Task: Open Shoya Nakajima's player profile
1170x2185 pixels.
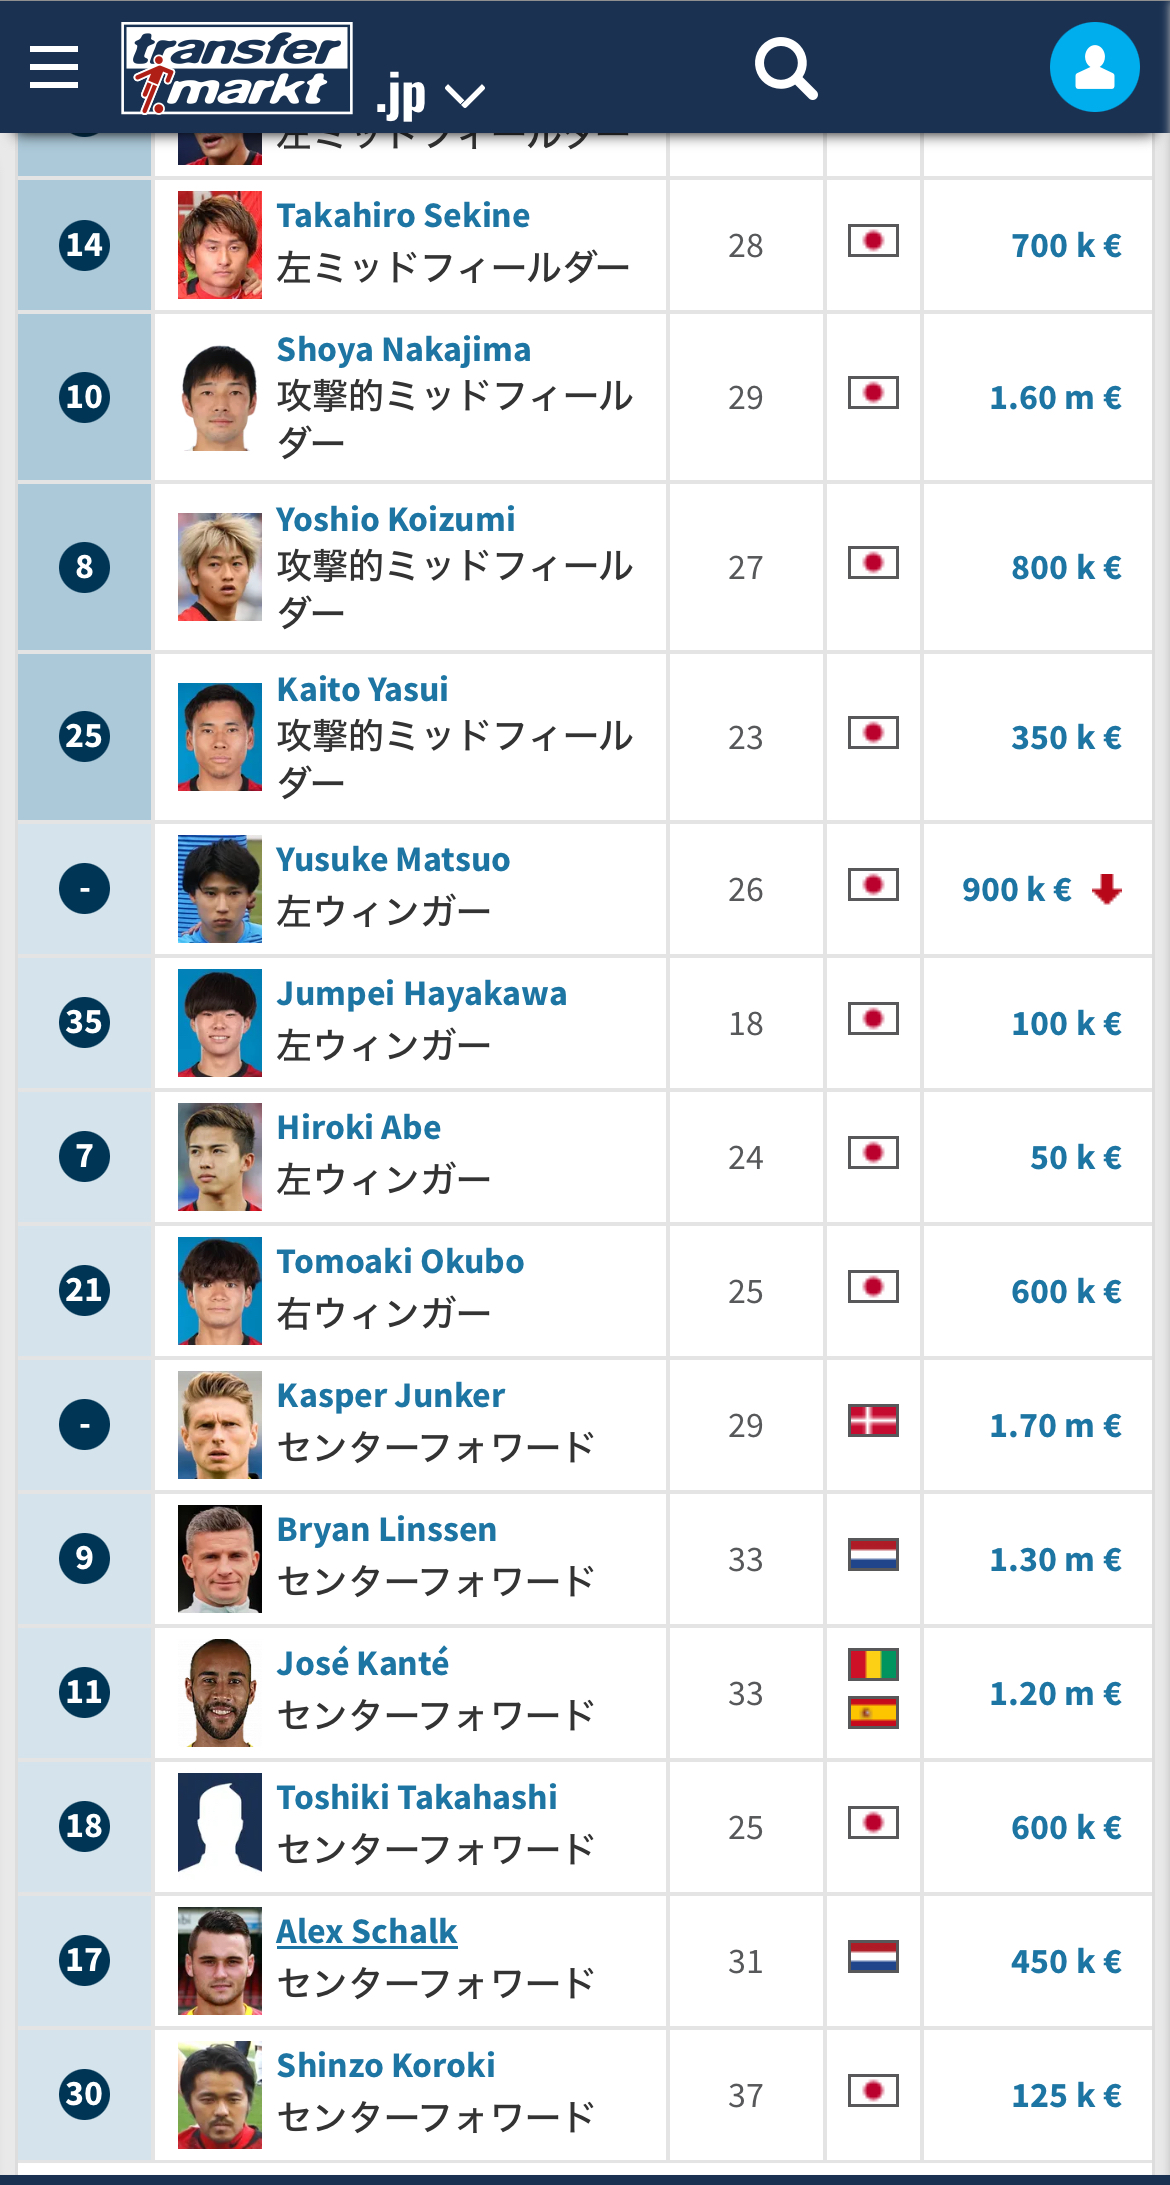Action: point(404,350)
